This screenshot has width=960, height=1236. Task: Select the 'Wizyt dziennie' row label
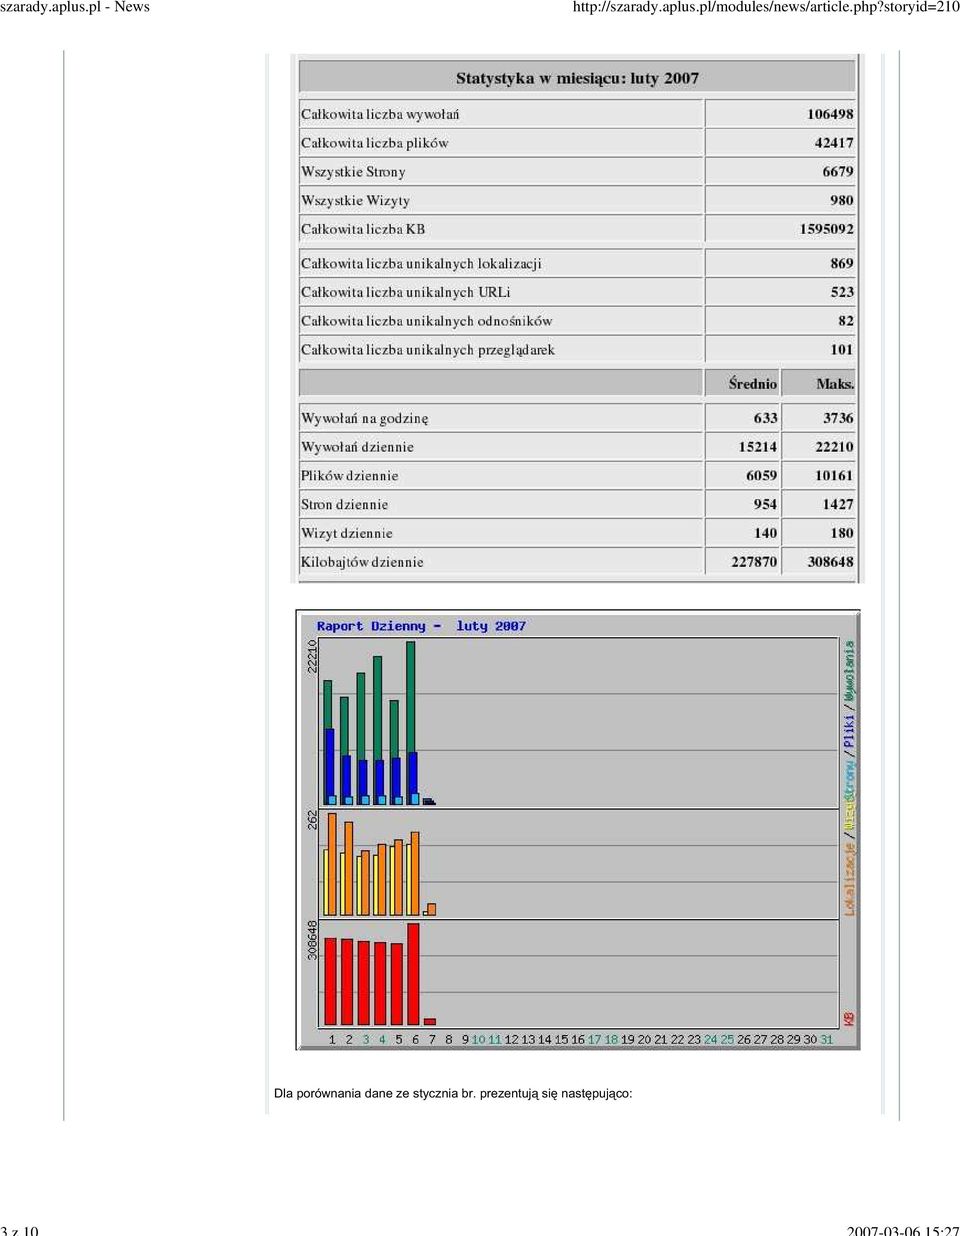(x=347, y=534)
